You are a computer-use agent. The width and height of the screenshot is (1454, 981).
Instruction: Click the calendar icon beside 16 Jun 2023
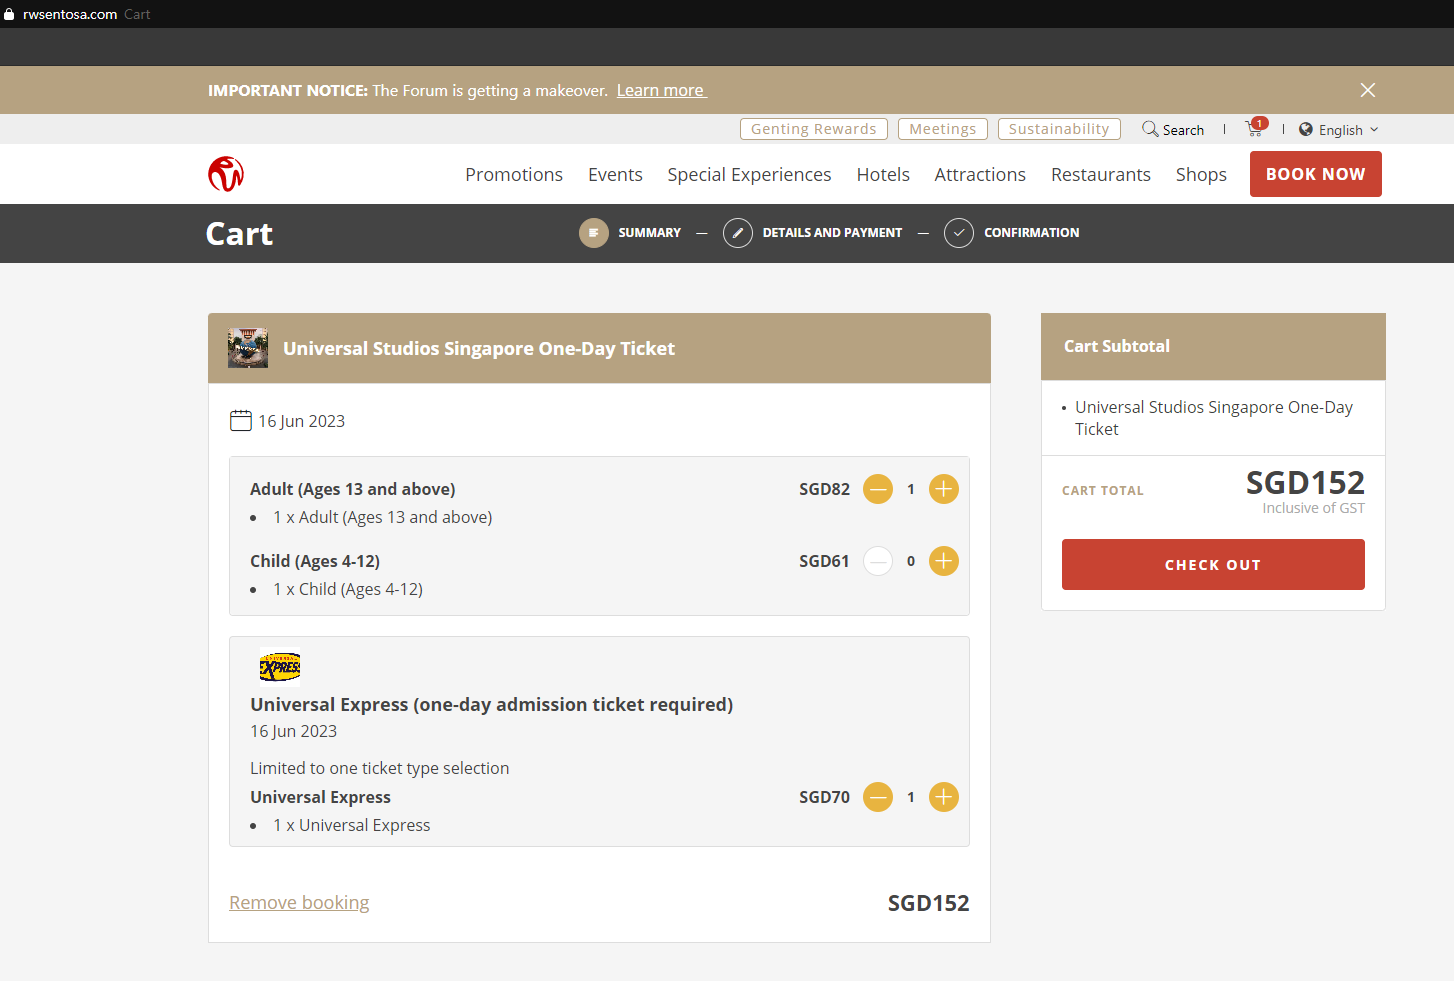(241, 420)
